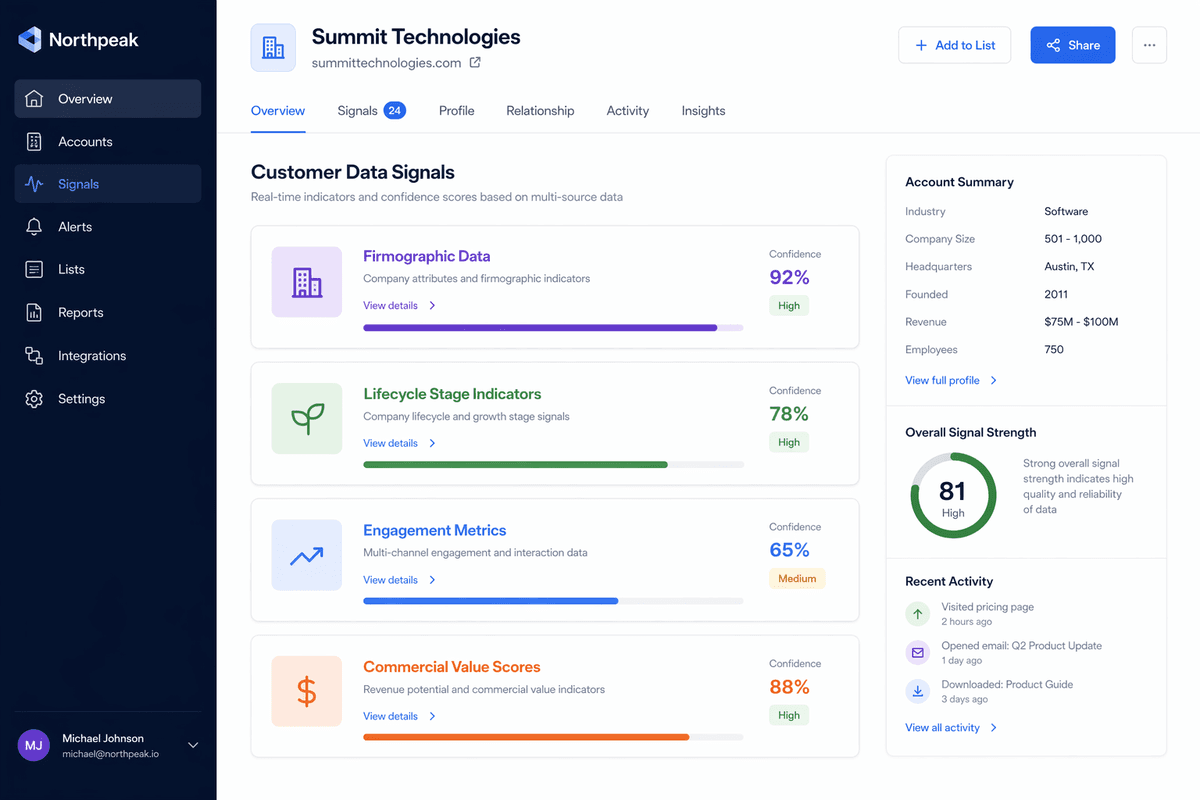Click the Reports chart-document icon
Image resolution: width=1200 pixels, height=800 pixels.
tap(34, 313)
